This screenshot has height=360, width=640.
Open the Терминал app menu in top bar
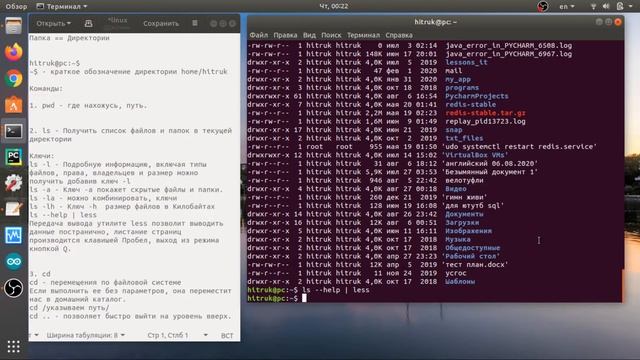[62, 6]
